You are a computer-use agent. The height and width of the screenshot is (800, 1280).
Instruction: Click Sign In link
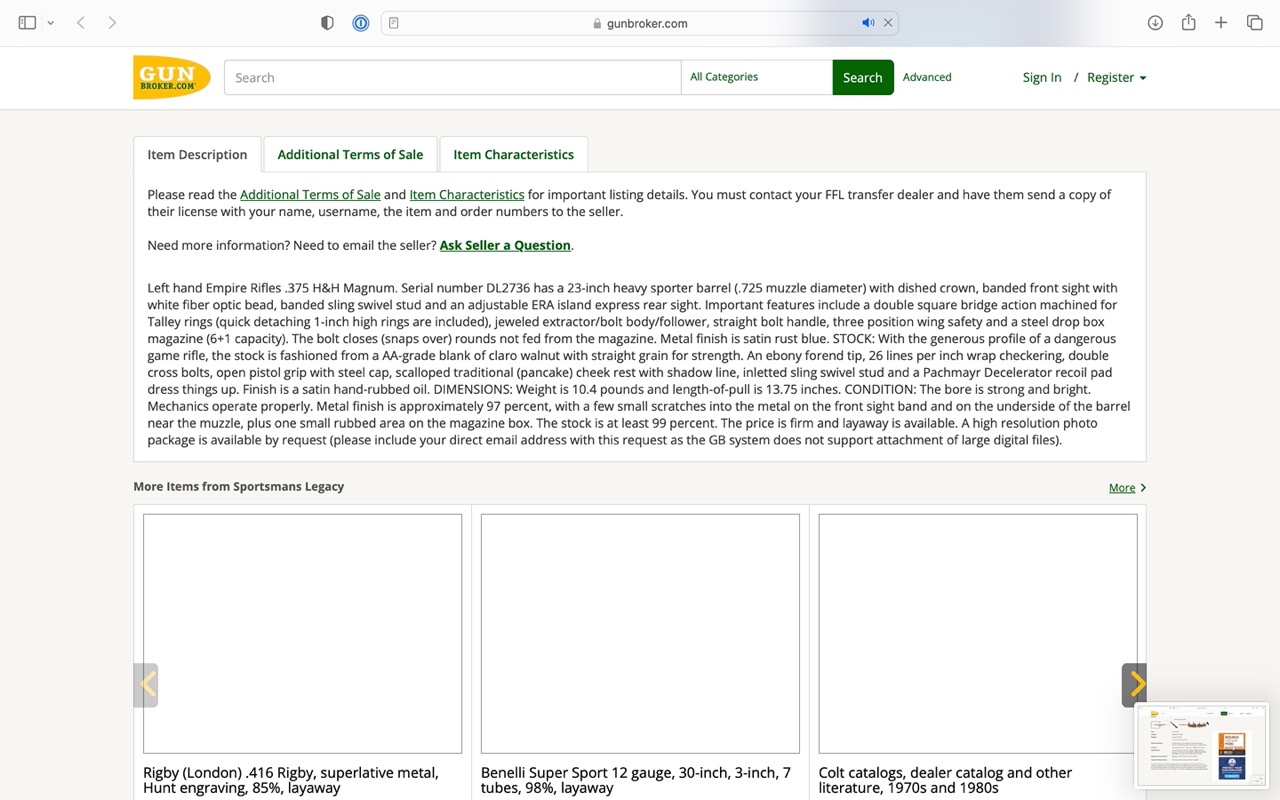(x=1042, y=77)
